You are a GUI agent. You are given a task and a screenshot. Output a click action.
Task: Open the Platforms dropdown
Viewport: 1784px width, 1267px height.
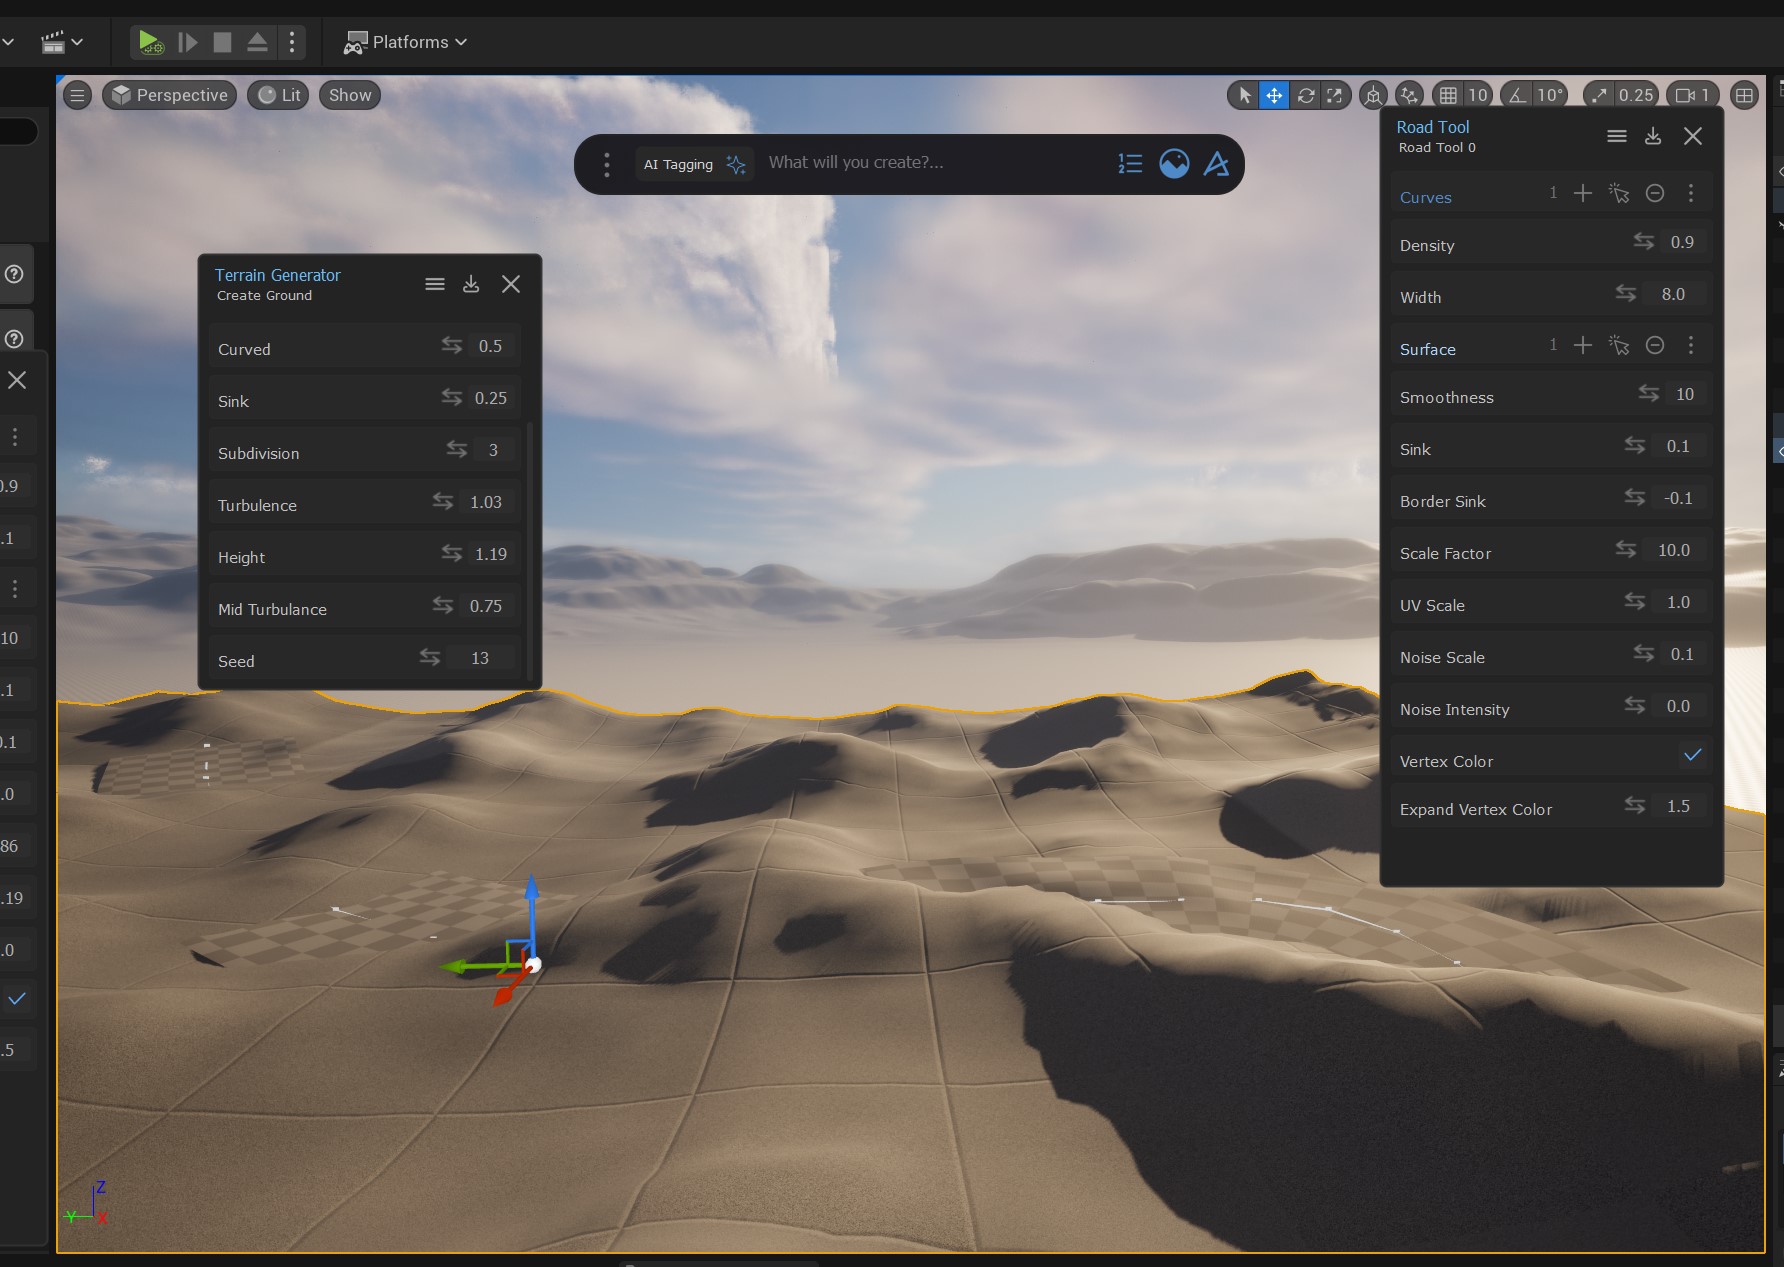(x=405, y=42)
